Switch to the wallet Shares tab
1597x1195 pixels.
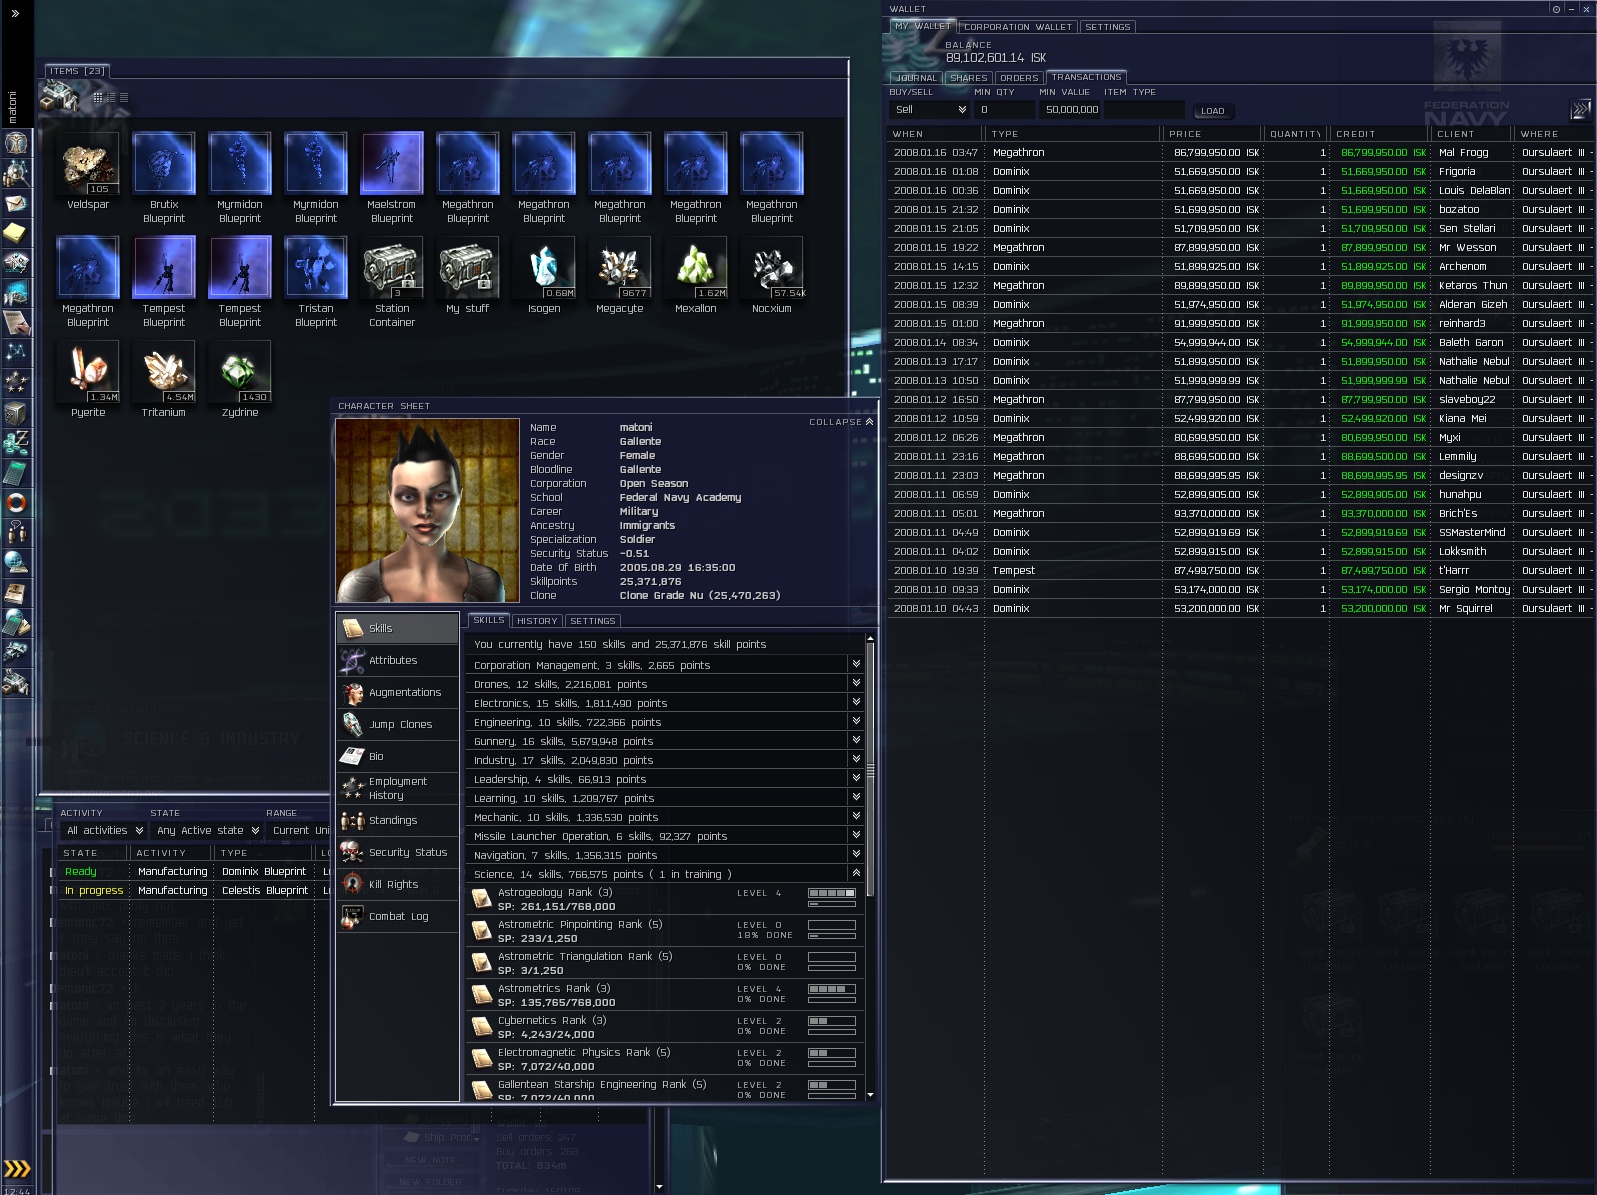(968, 77)
